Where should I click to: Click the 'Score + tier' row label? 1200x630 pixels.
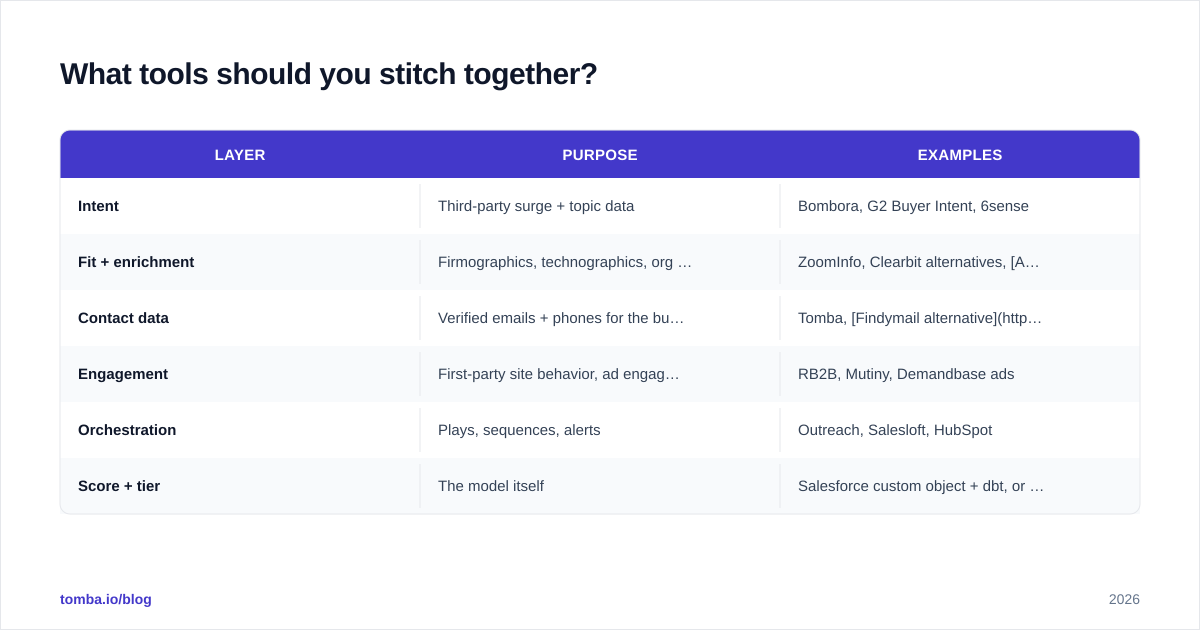(x=119, y=486)
